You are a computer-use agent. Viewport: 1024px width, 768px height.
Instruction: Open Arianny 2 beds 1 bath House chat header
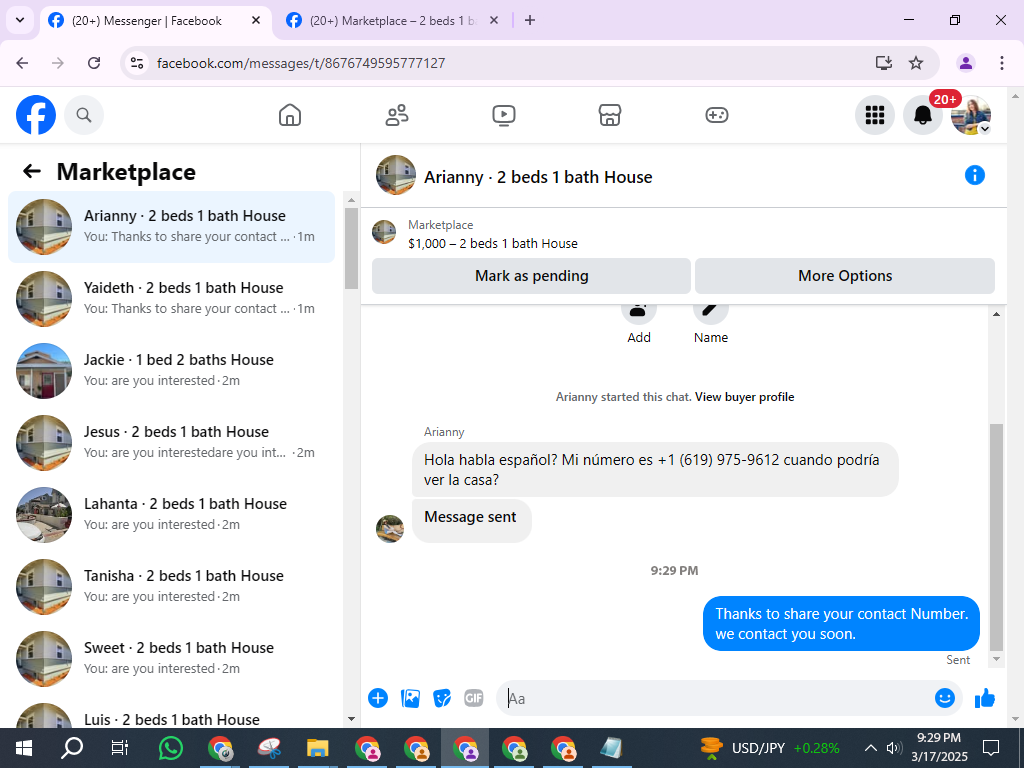point(537,177)
